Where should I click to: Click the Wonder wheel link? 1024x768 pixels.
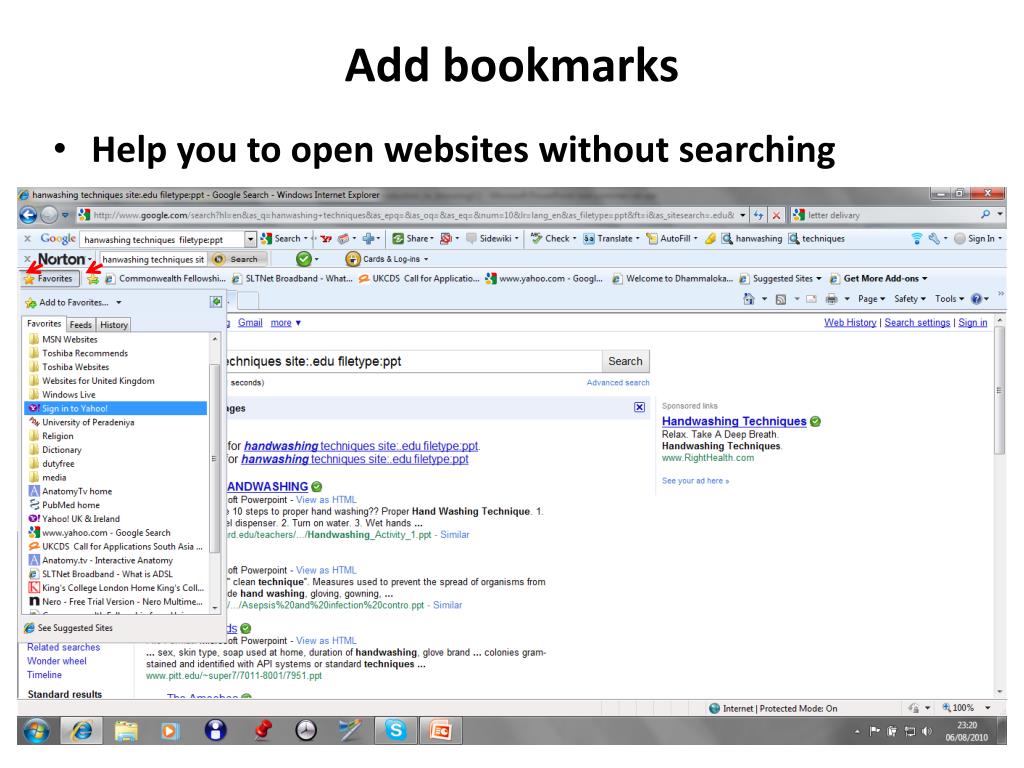click(57, 661)
